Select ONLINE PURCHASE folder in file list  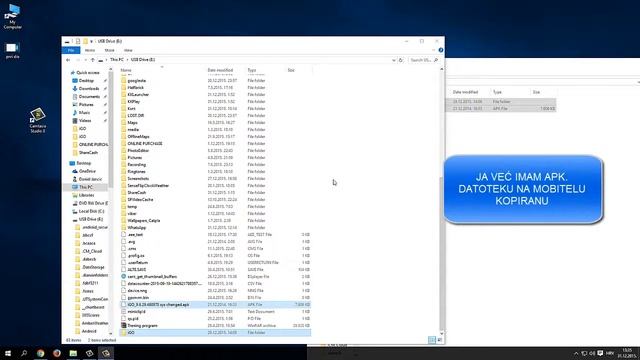145,144
